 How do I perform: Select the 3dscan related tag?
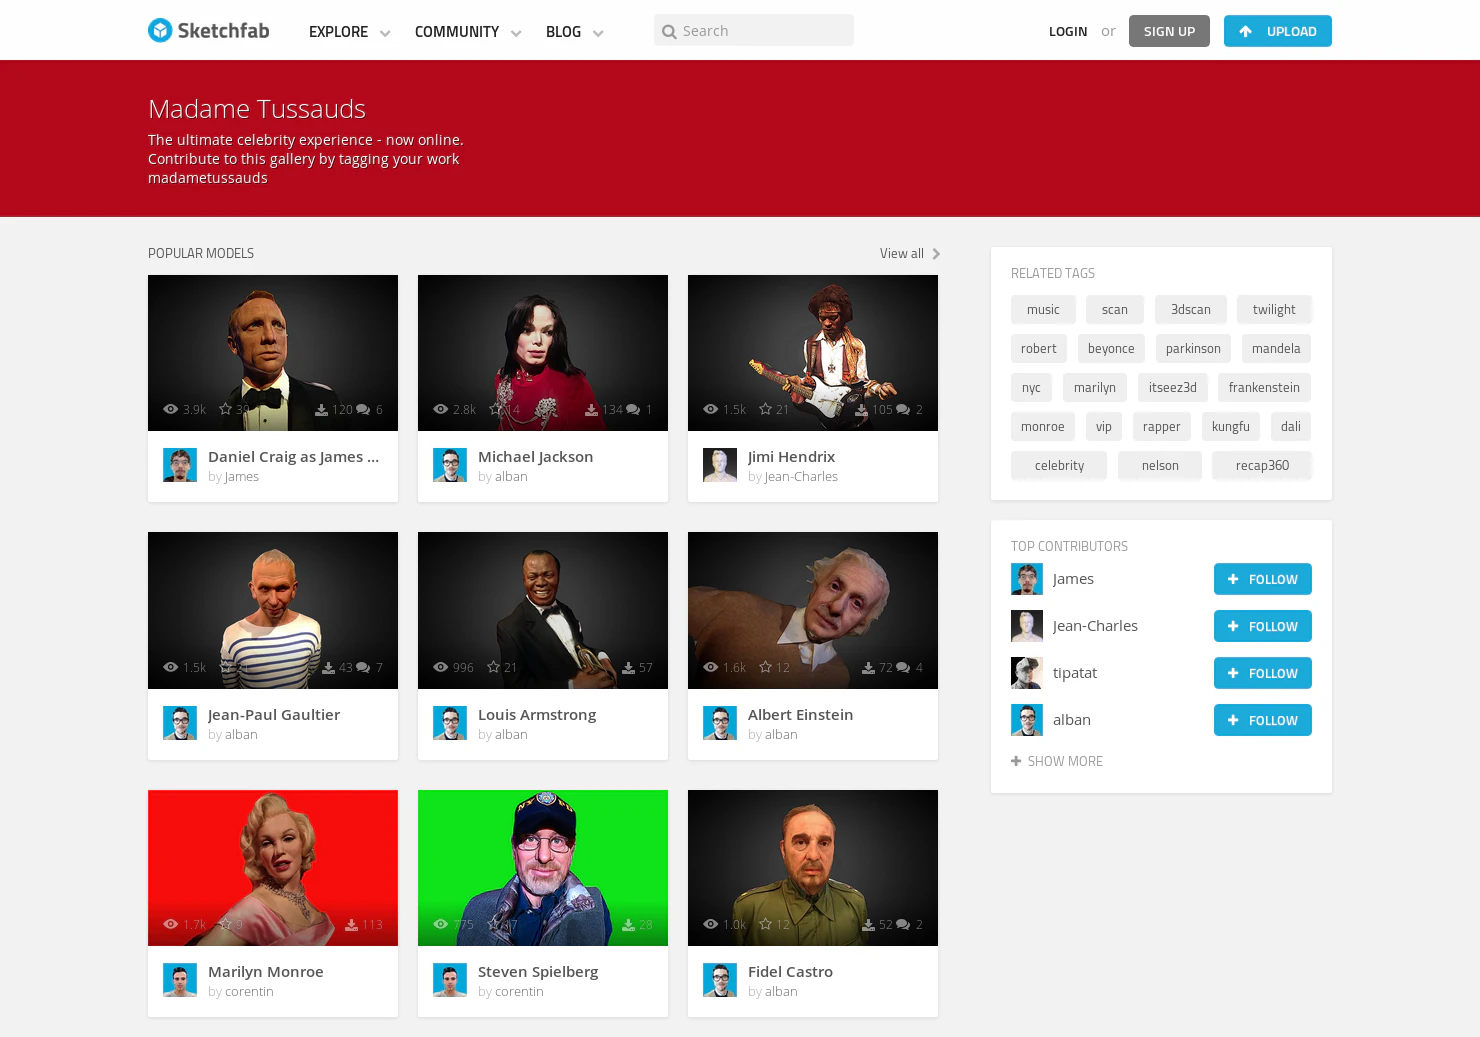(x=1191, y=309)
